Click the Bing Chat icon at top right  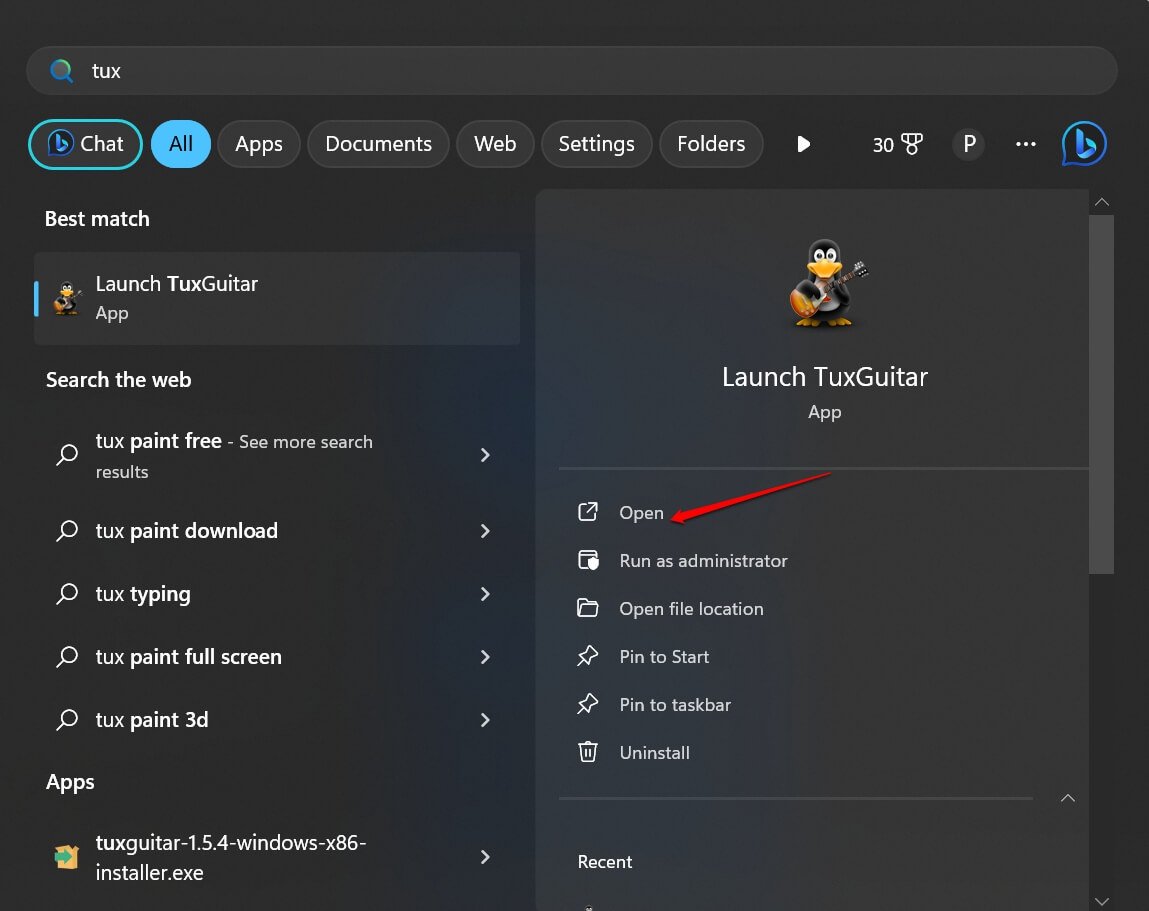pos(1084,144)
